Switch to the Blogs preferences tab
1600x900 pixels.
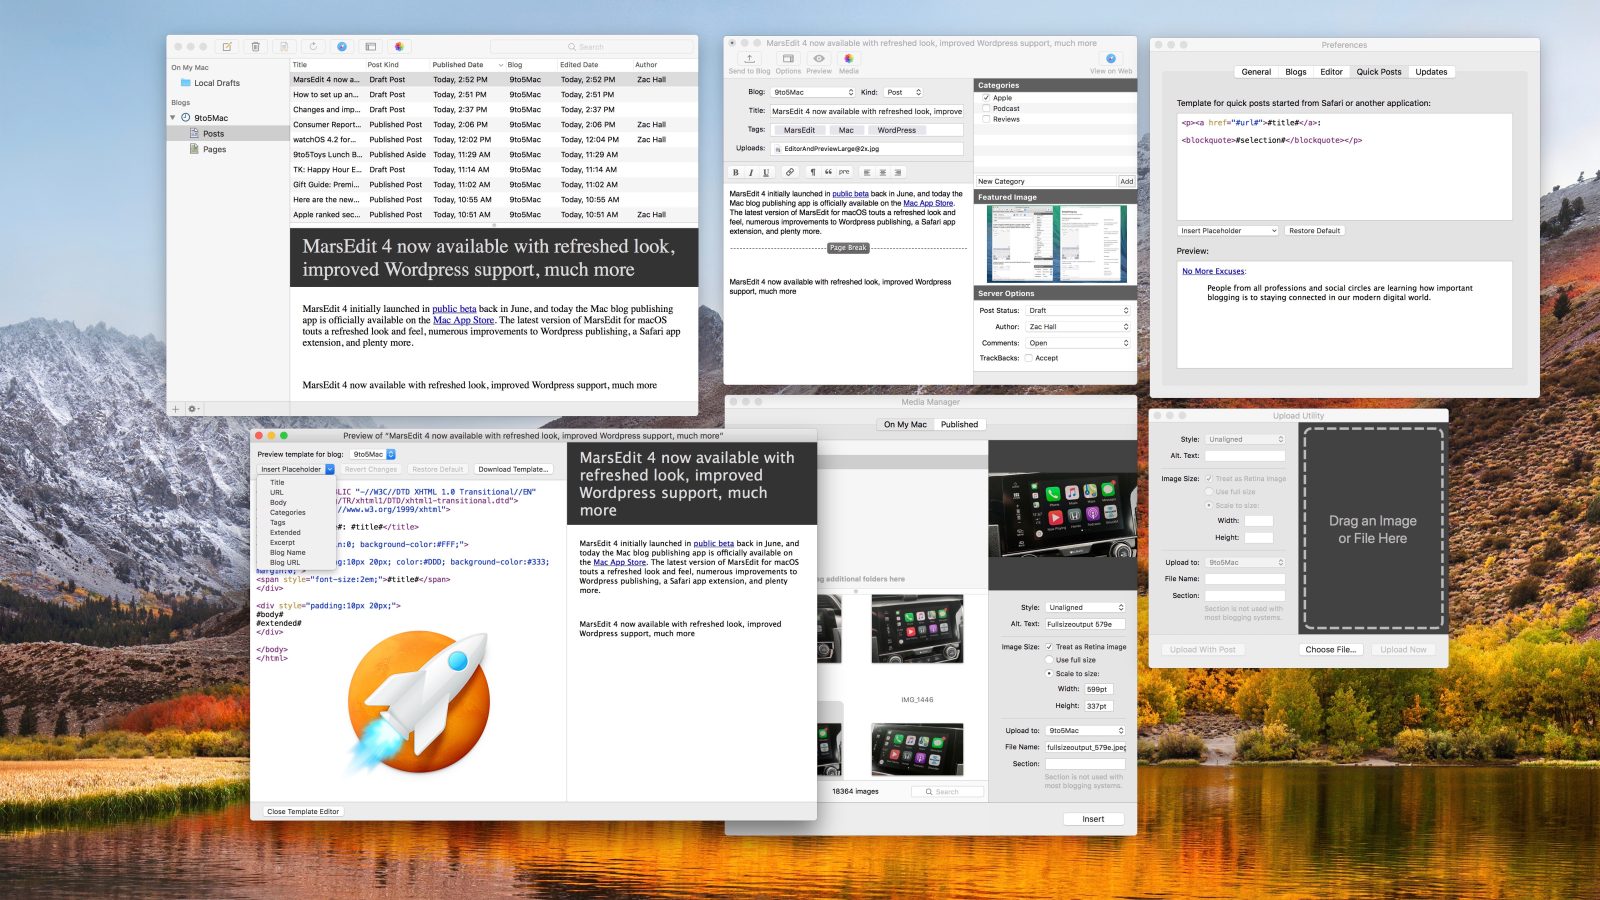pos(1295,72)
